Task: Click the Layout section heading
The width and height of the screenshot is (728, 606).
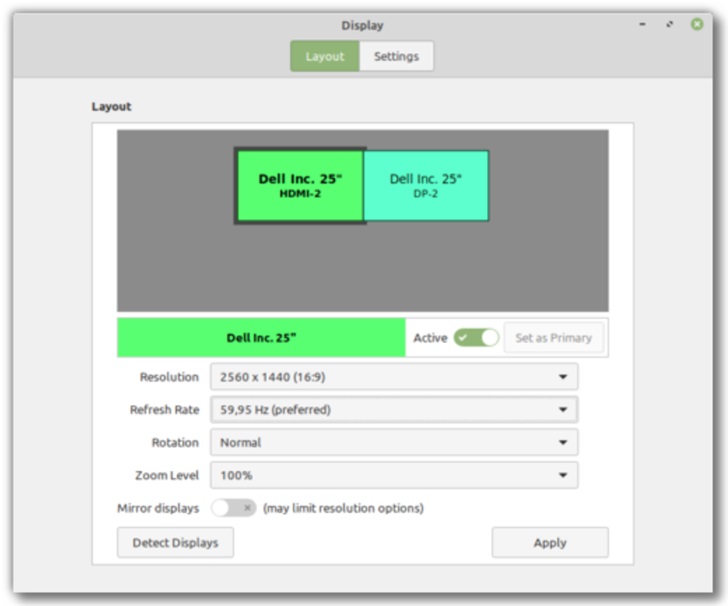Action: pyautogui.click(x=111, y=106)
